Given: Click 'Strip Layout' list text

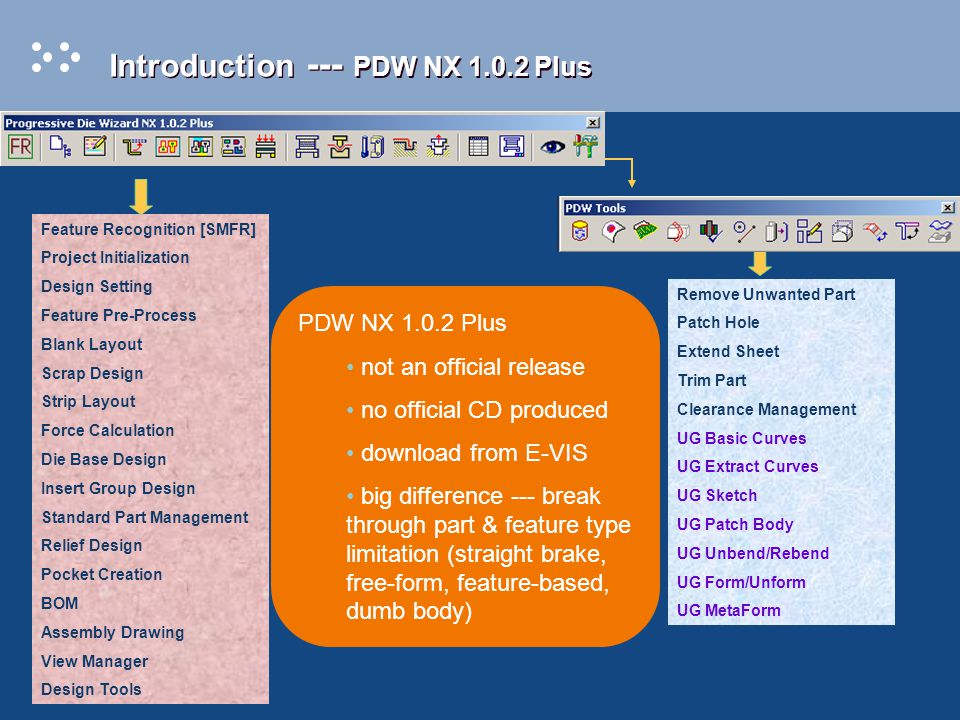Looking at the screenshot, I should pyautogui.click(x=89, y=402).
